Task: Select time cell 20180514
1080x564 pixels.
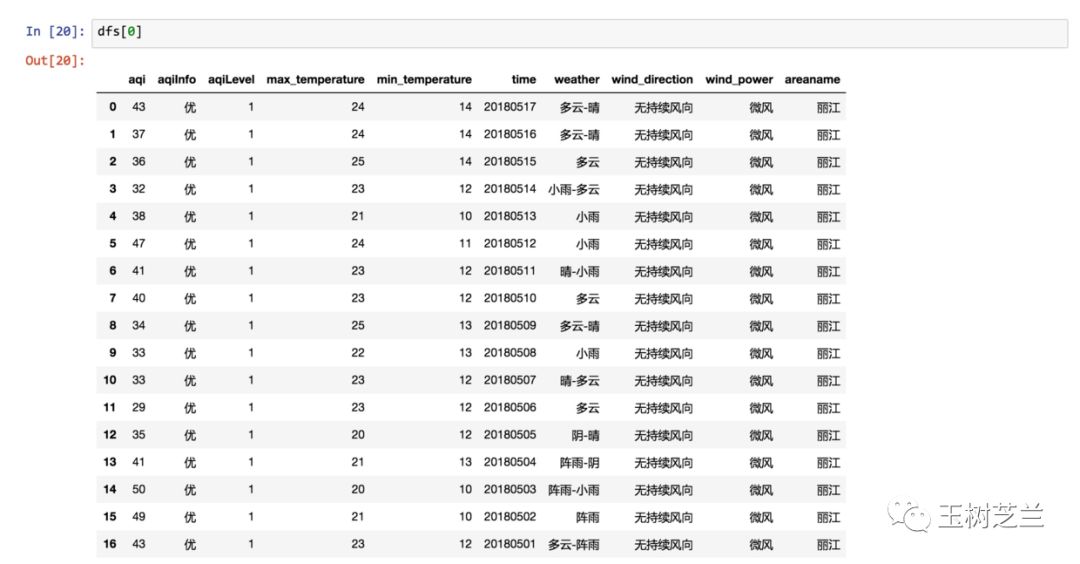Action: tap(510, 189)
